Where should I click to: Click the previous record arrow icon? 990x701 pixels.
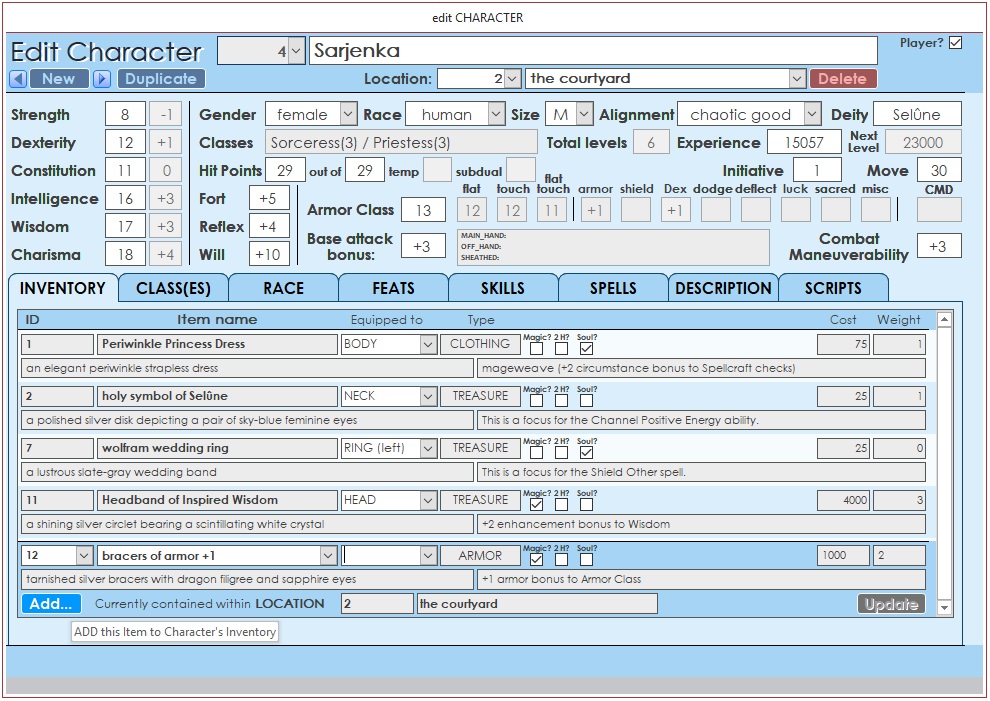coord(18,79)
